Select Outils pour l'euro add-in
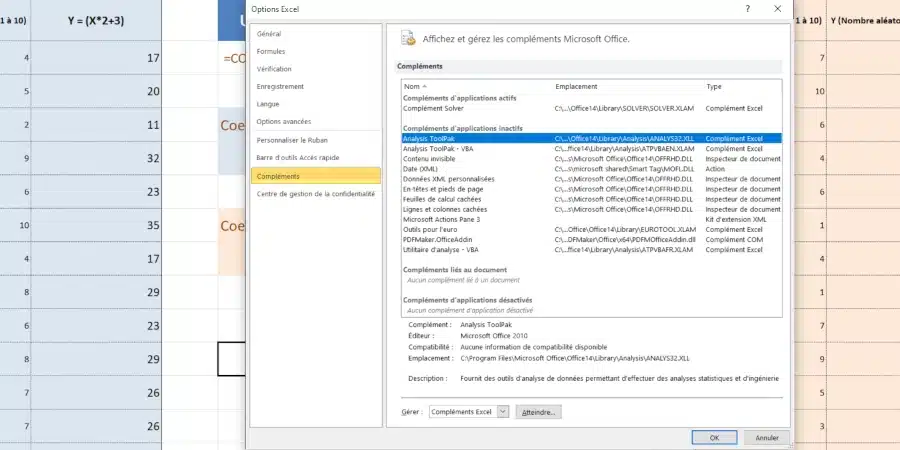Screen dimensions: 900x450 (x=592, y=230)
